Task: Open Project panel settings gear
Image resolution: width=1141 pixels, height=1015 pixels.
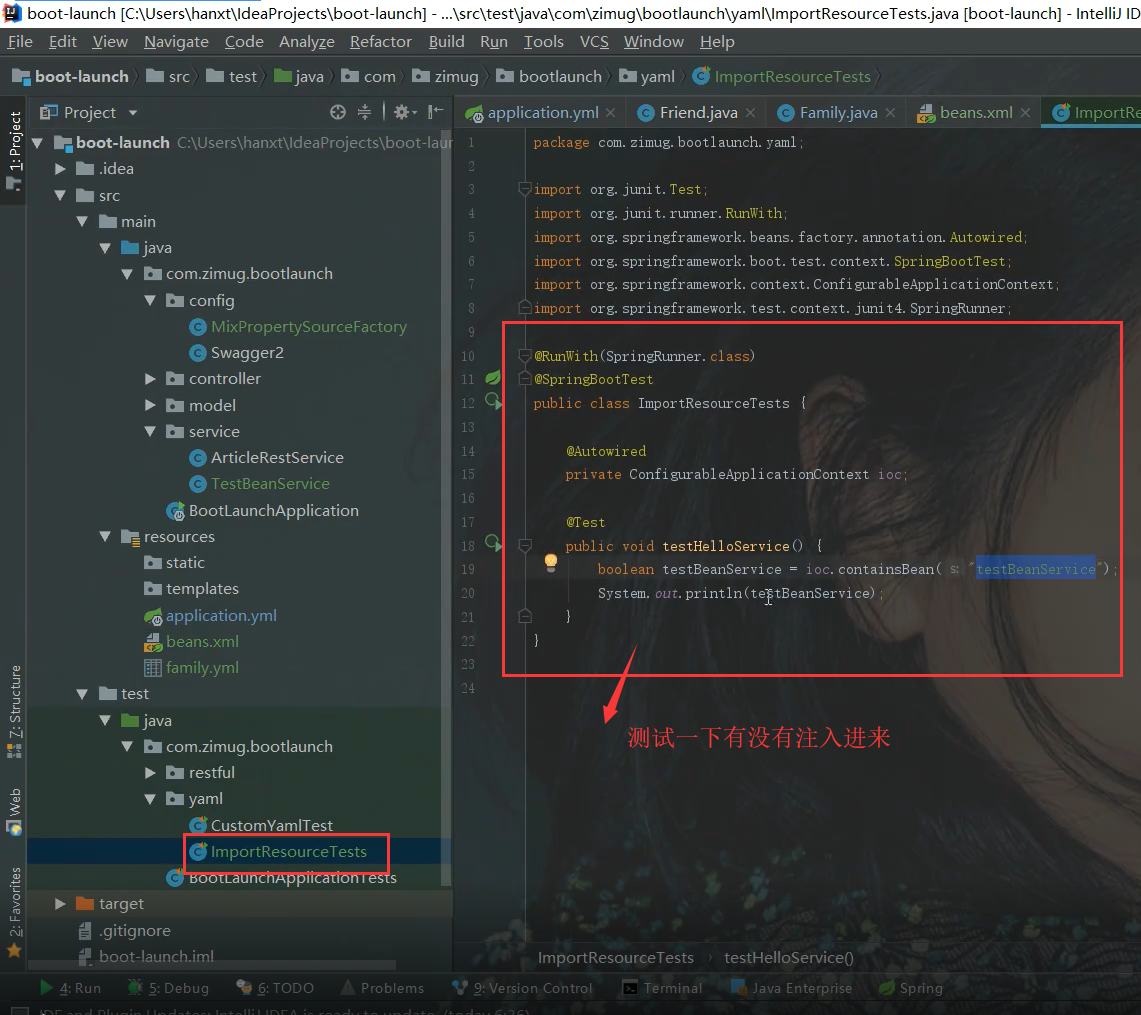Action: [x=402, y=112]
